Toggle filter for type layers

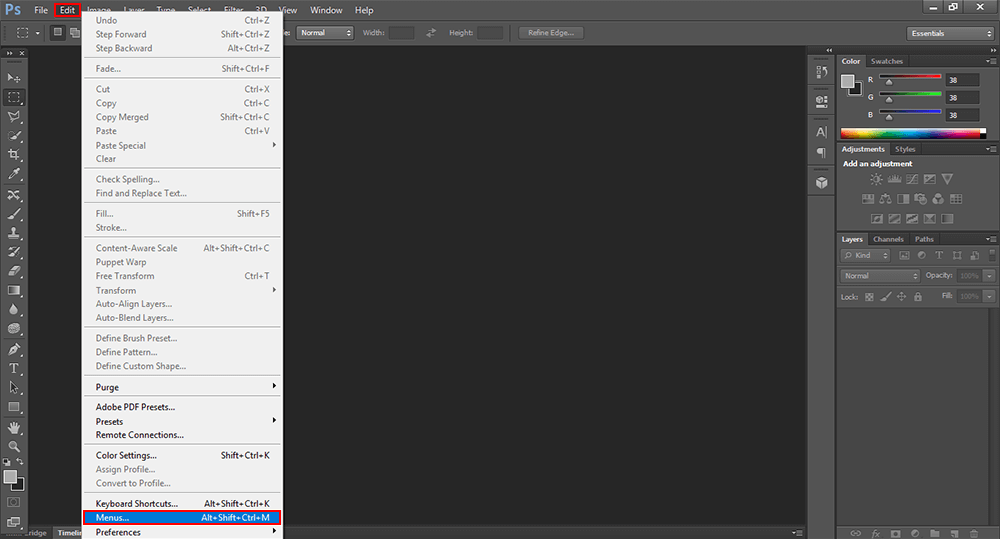pos(939,255)
